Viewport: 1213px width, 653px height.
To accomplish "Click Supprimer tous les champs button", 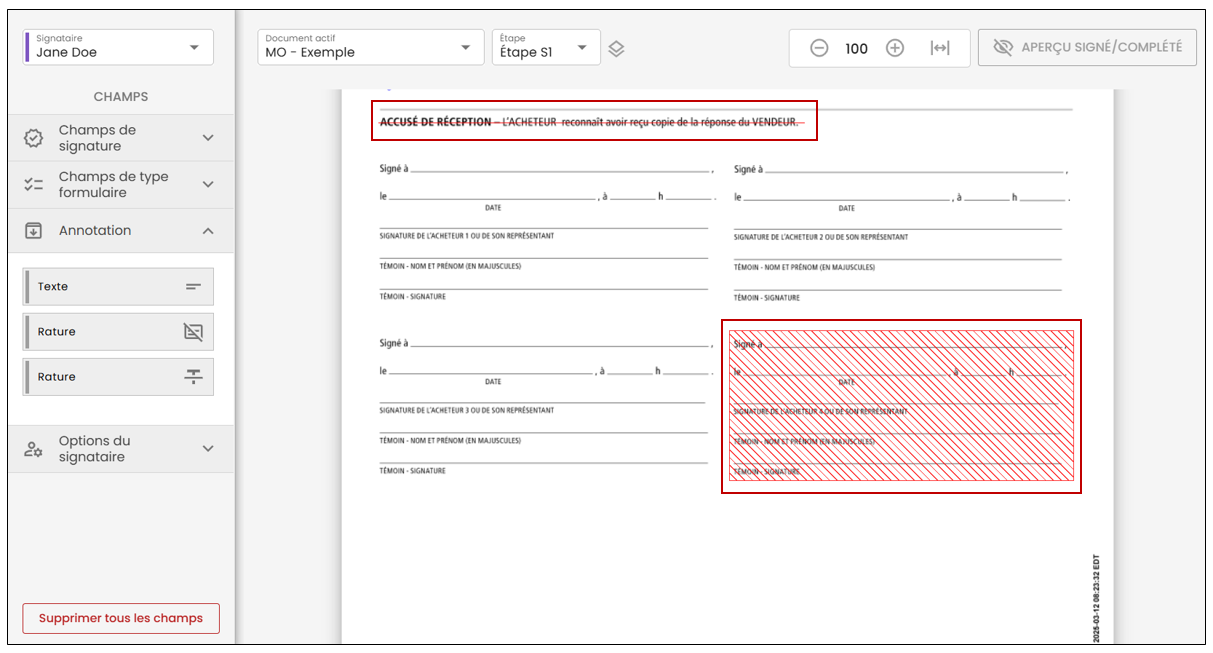I will point(121,618).
